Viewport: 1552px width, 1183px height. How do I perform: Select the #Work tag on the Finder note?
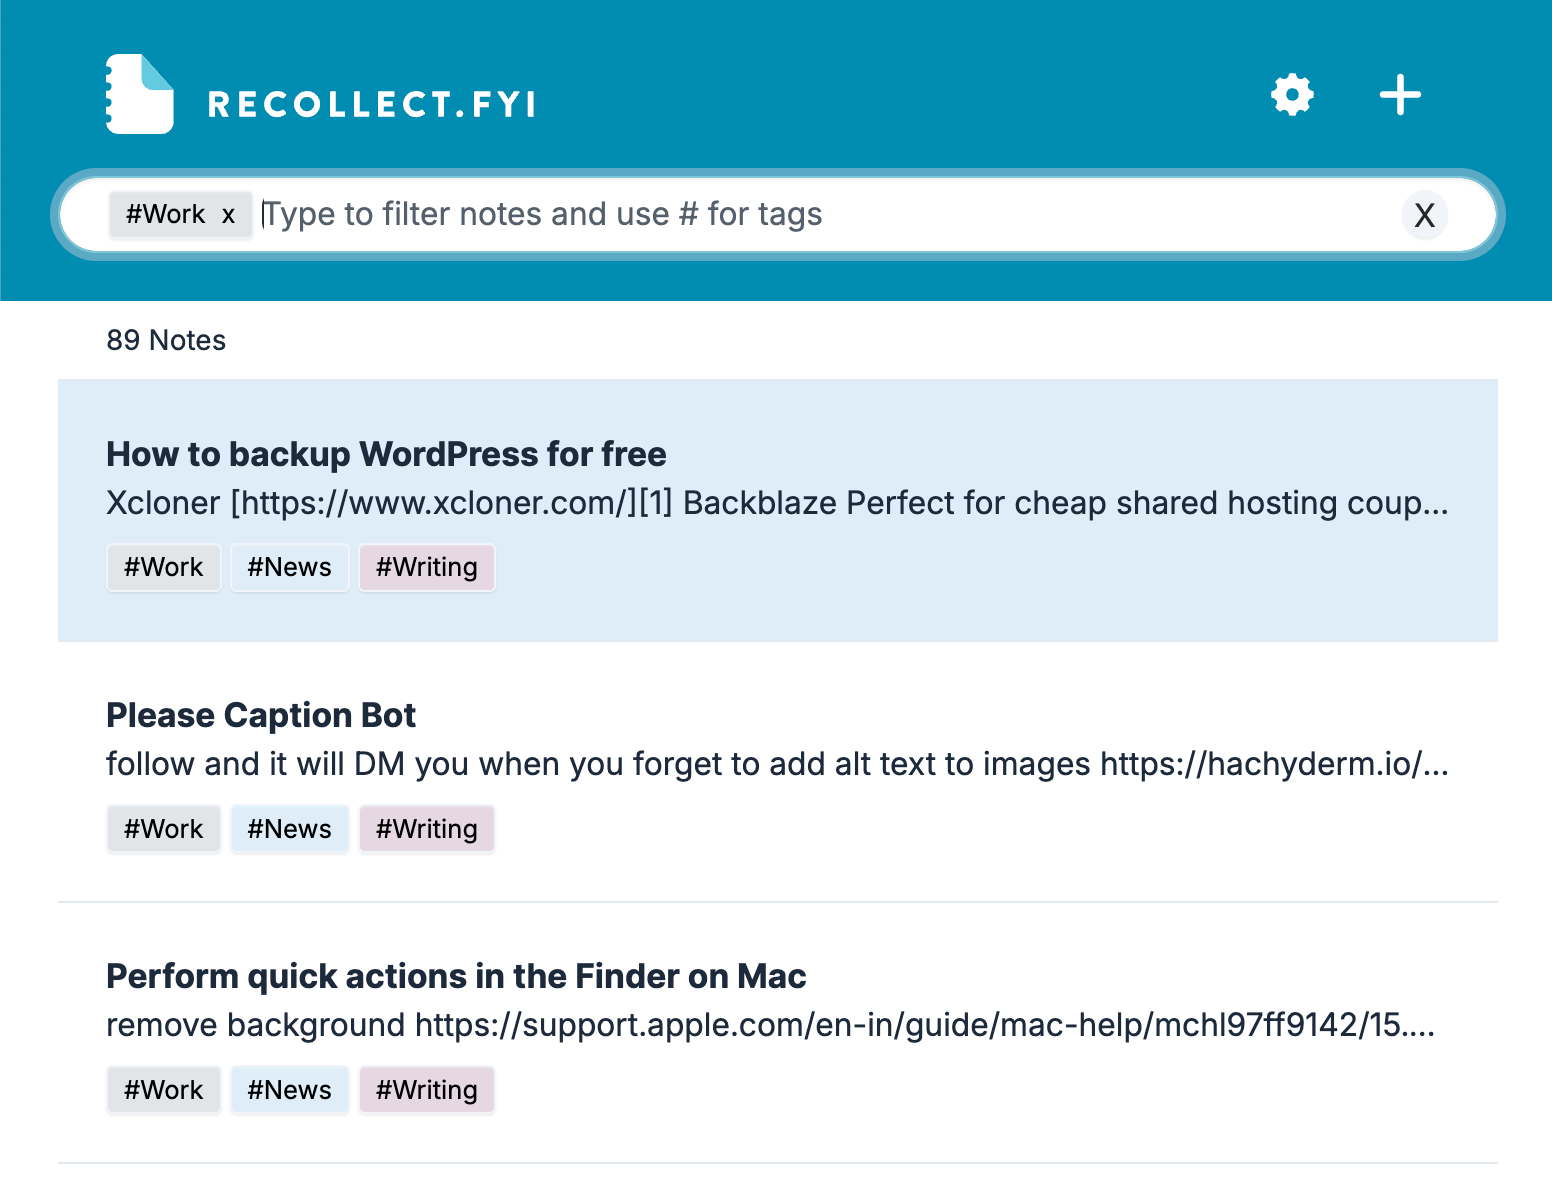click(x=163, y=1089)
